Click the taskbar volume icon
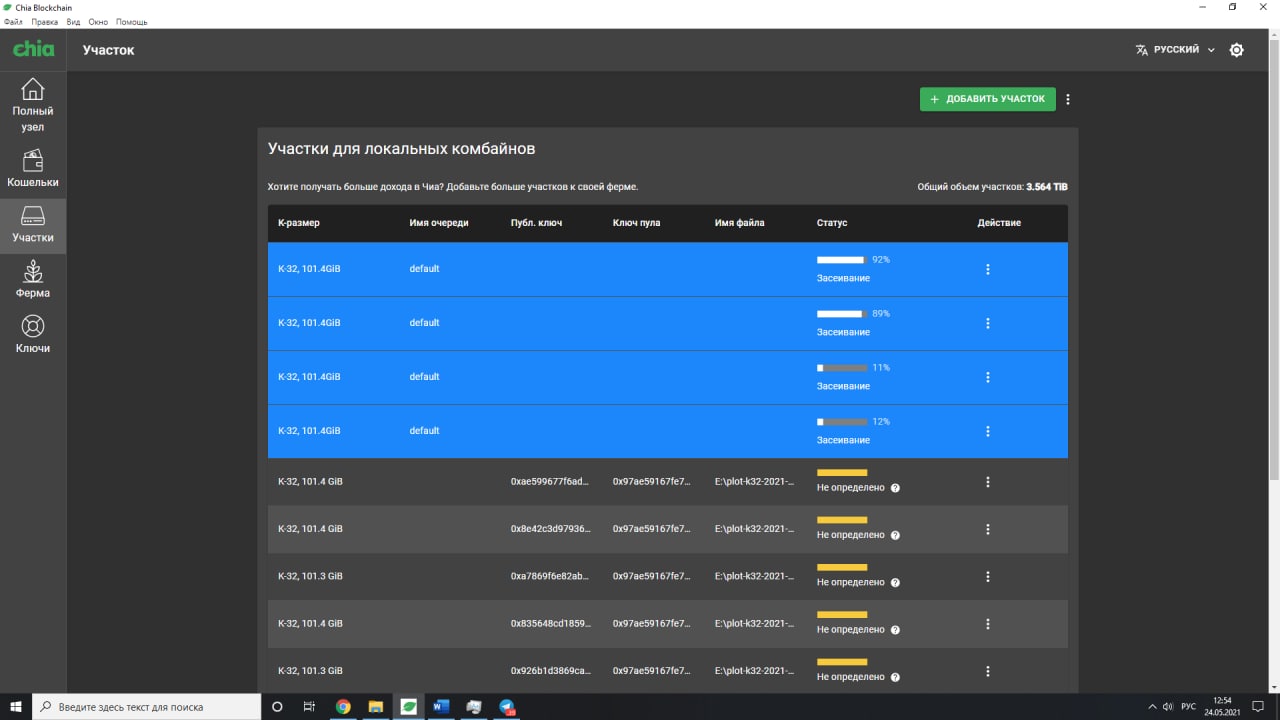 (x=1168, y=706)
